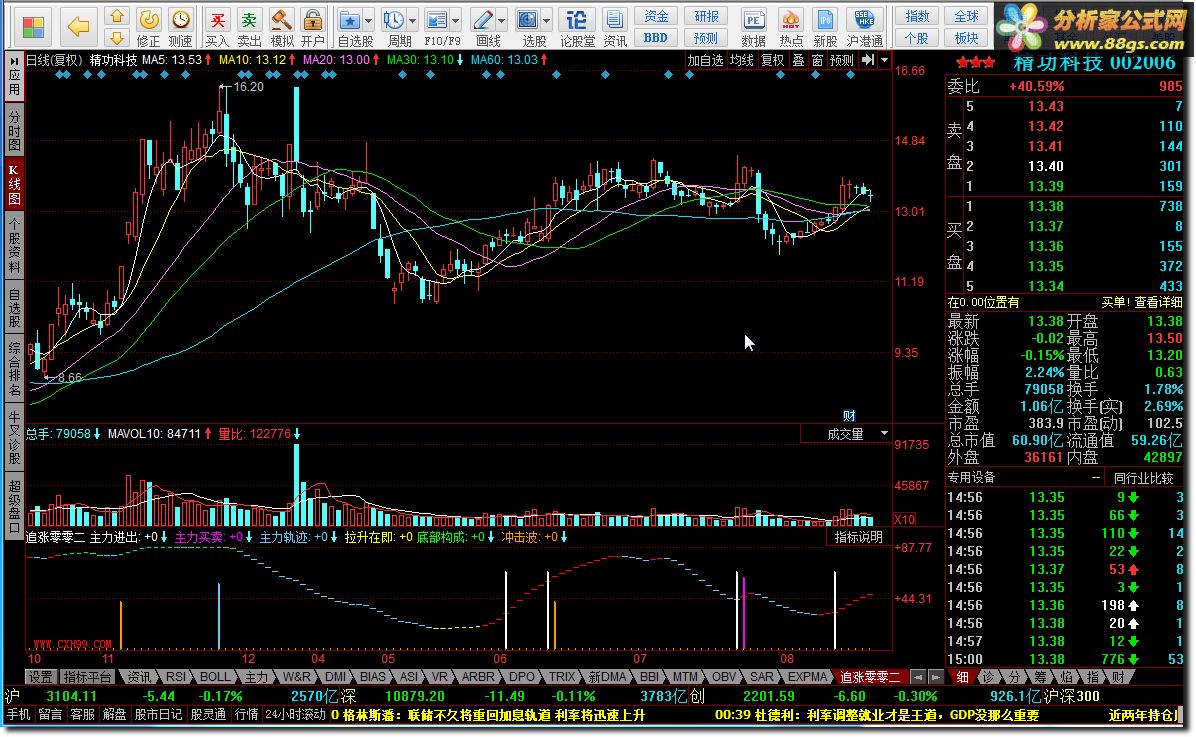Click 指标说明 indicator description button
This screenshot has height=737, width=1196.
point(858,537)
